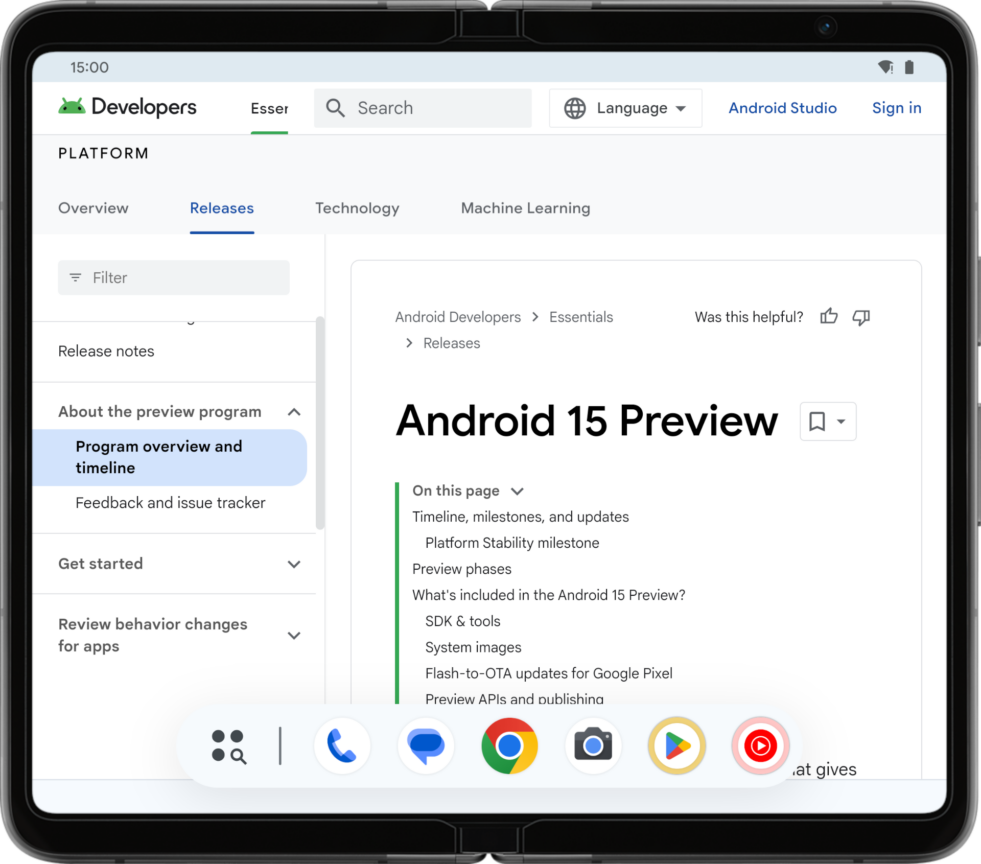
Task: Click the Sign in link
Action: coord(896,107)
